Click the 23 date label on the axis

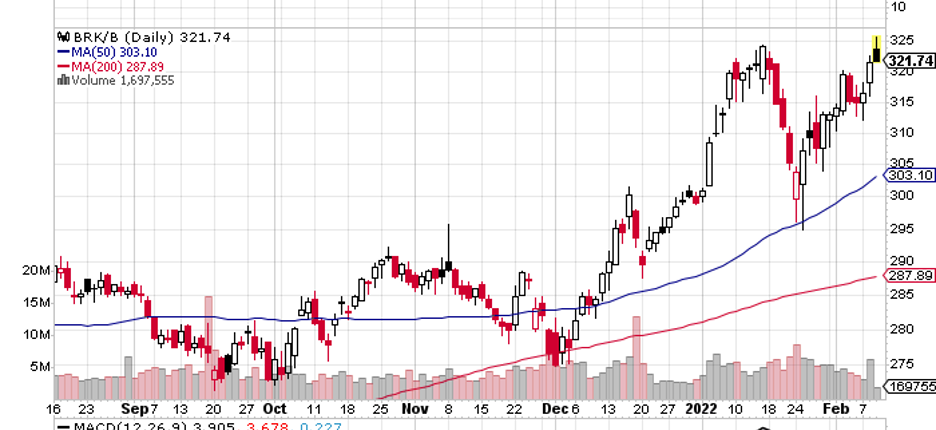87,409
